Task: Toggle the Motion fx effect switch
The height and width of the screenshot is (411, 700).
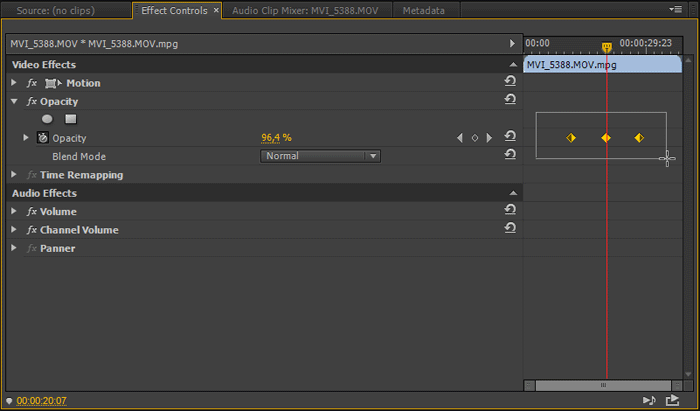Action: [x=32, y=83]
